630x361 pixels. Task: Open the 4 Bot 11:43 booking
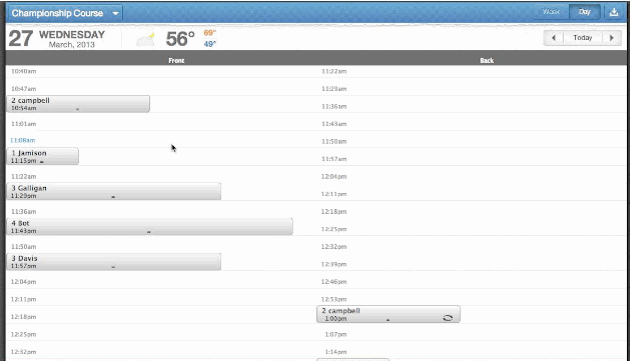pos(149,227)
